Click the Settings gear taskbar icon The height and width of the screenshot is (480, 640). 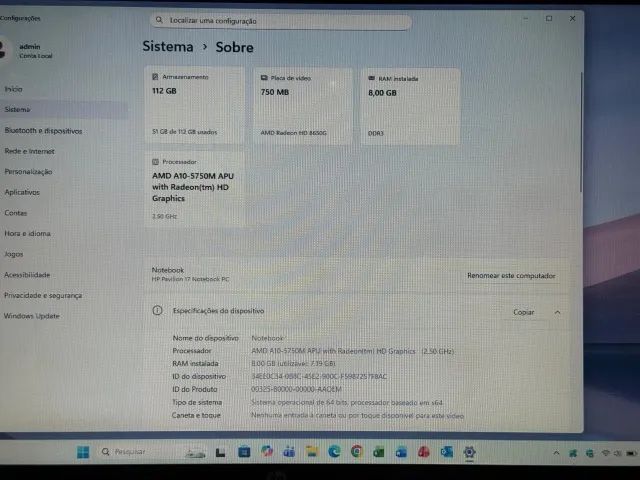469,452
